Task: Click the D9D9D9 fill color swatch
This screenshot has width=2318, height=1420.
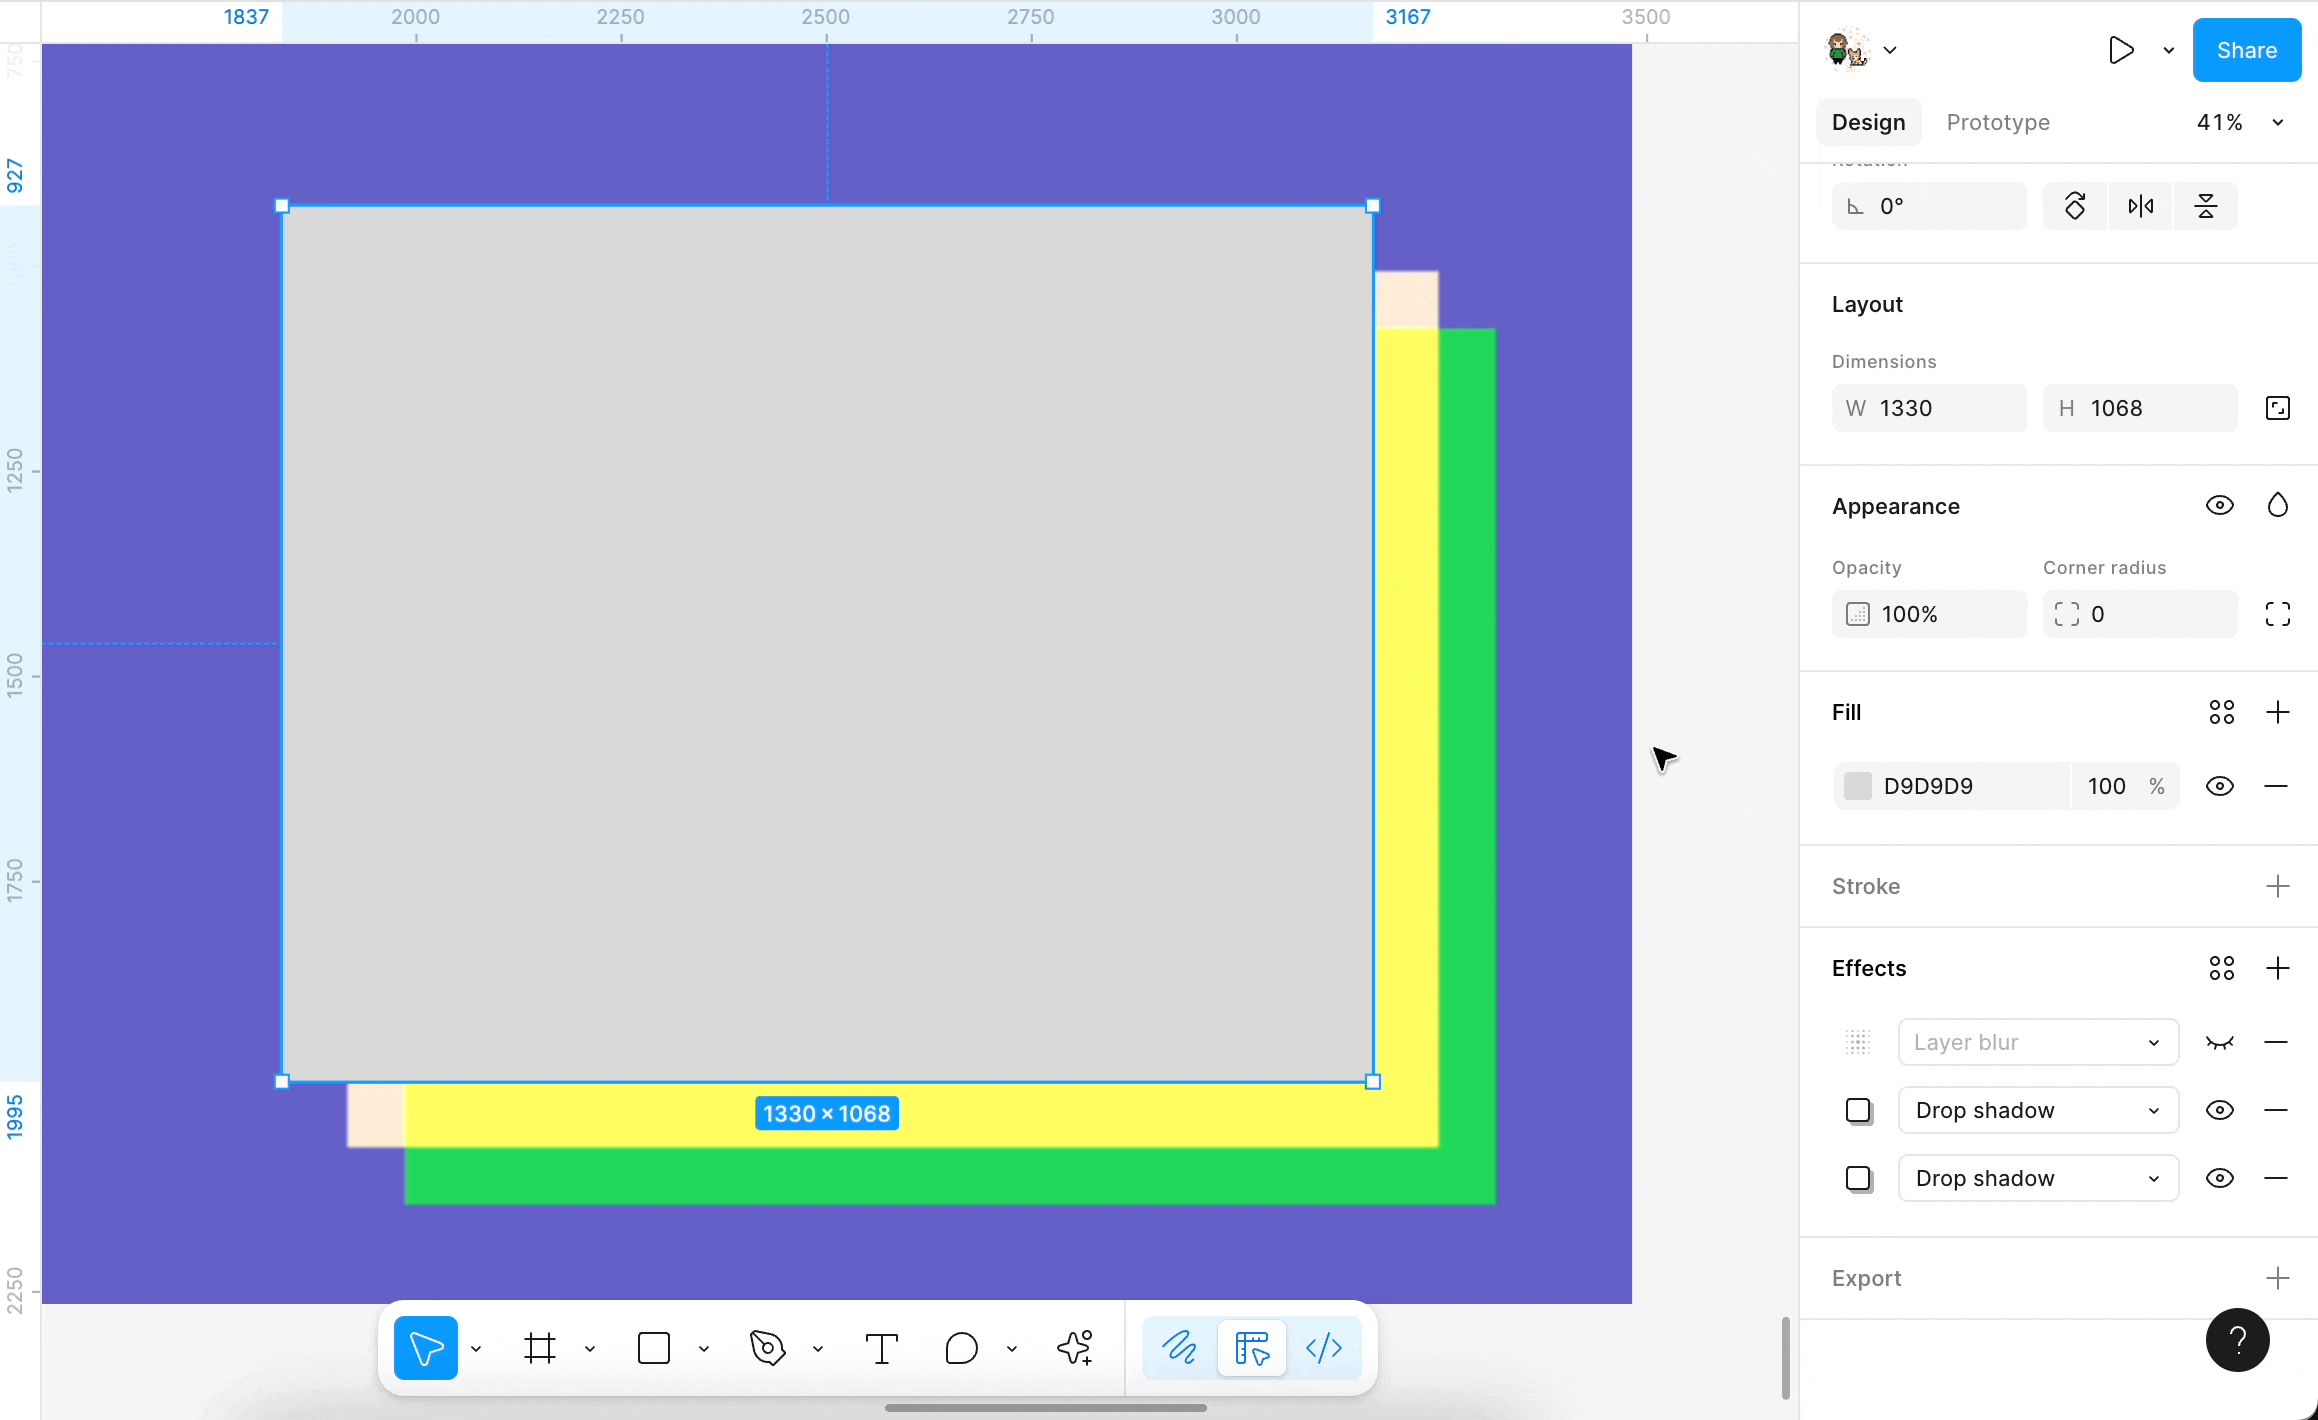Action: pos(1857,786)
